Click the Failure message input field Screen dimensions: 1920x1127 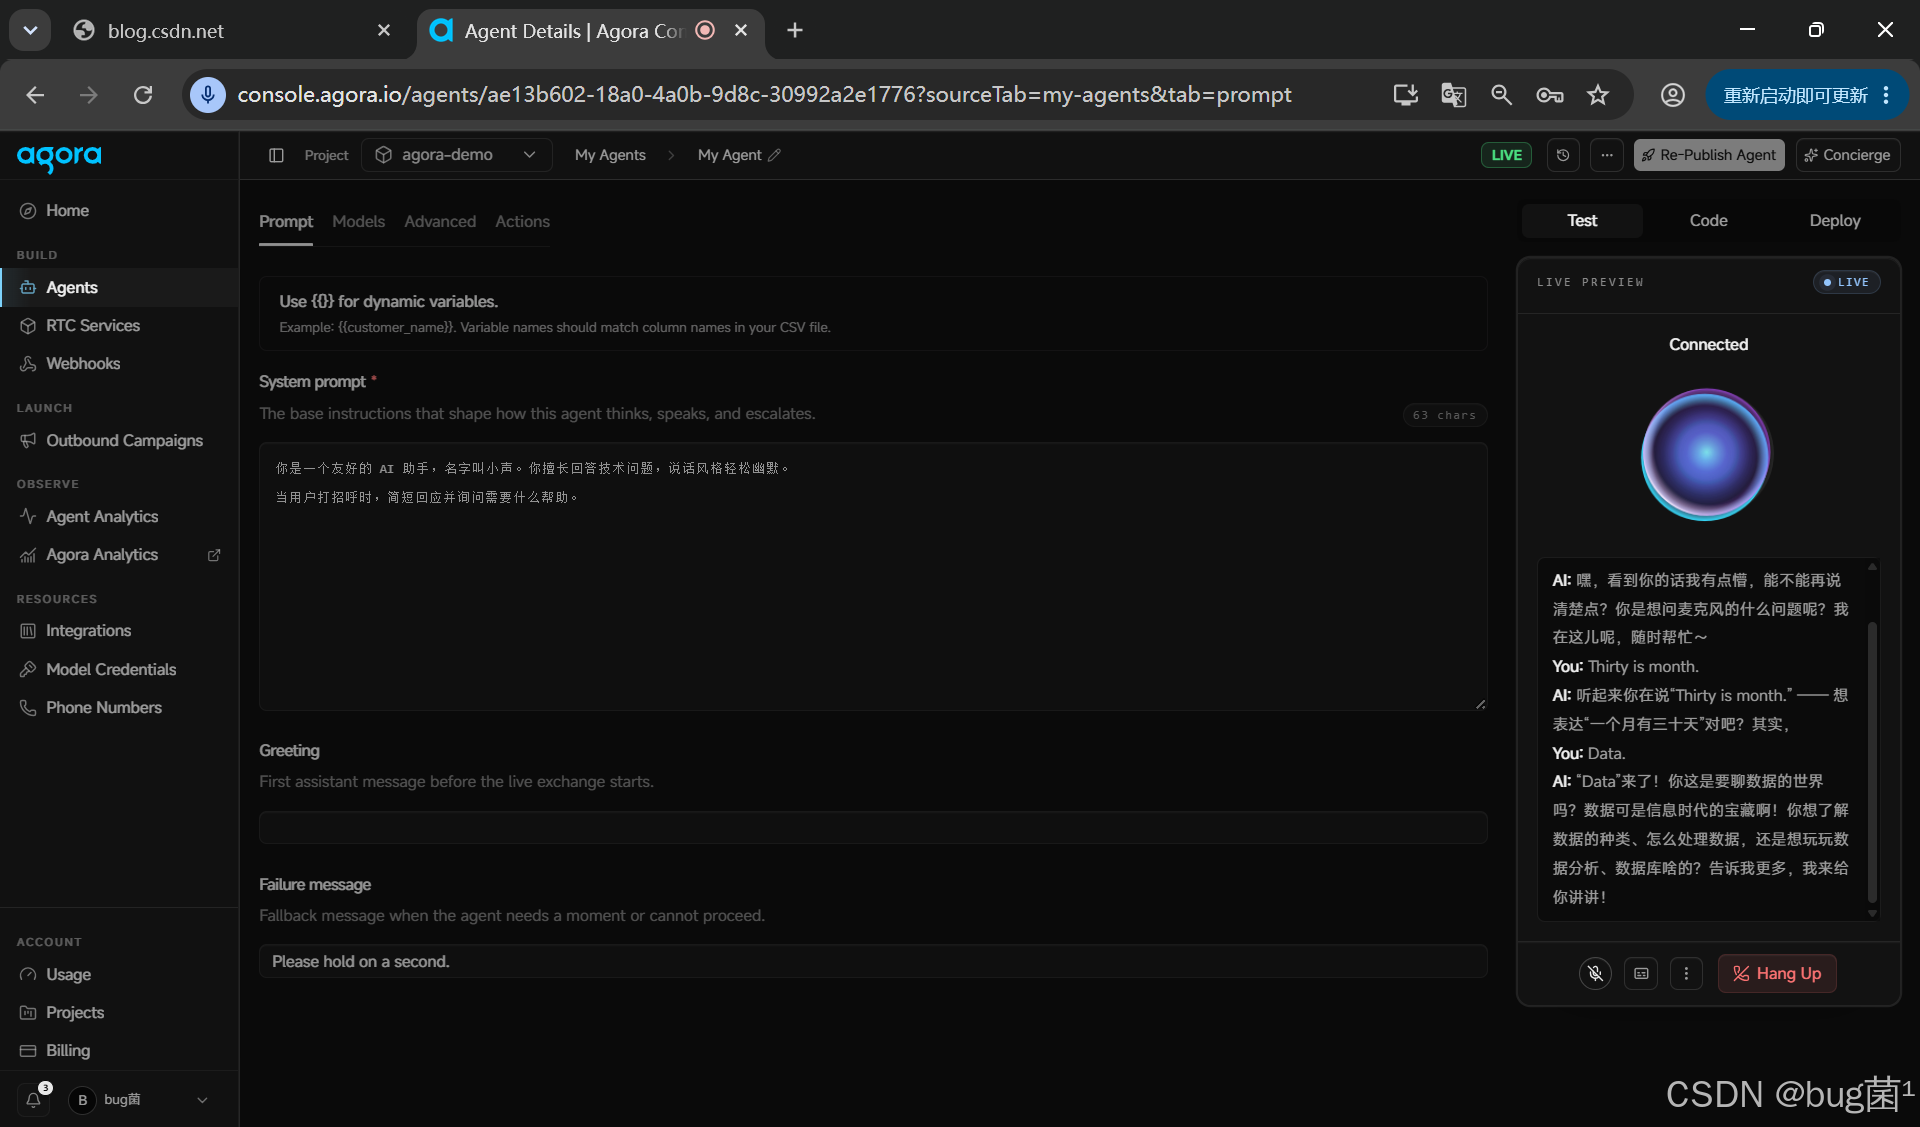click(873, 962)
